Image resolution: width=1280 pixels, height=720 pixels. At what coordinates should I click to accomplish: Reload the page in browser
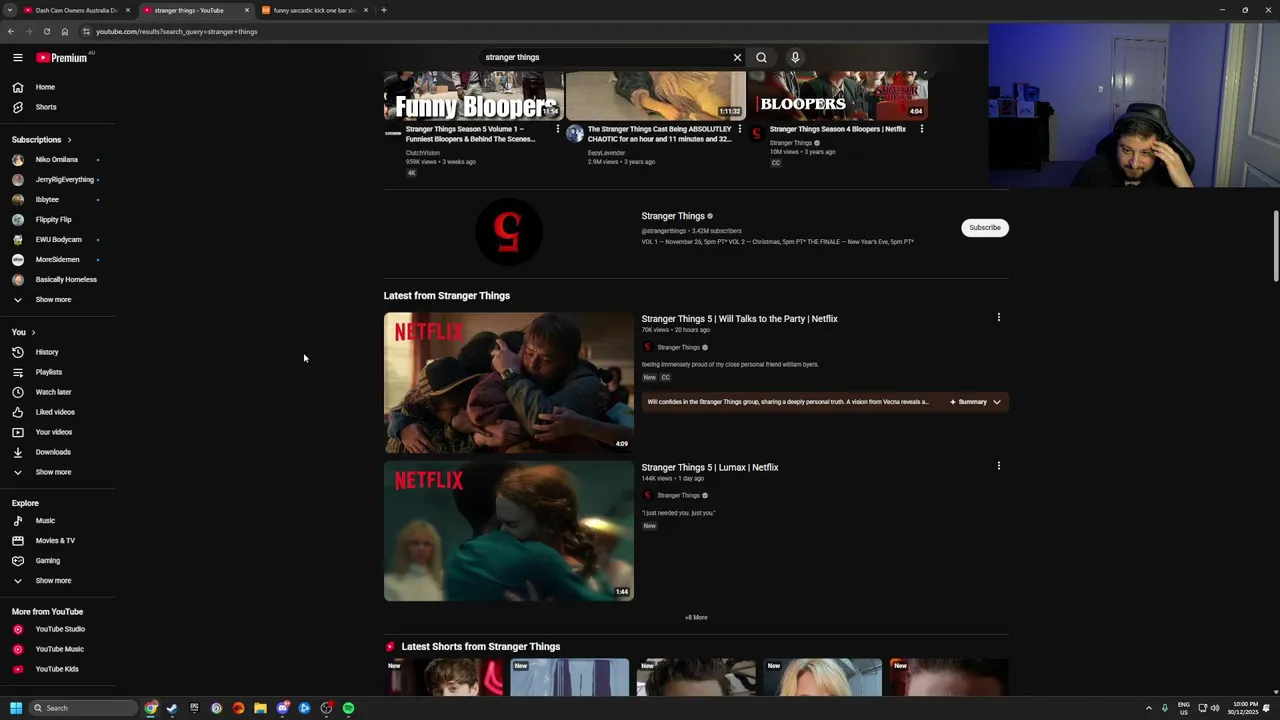(x=46, y=31)
